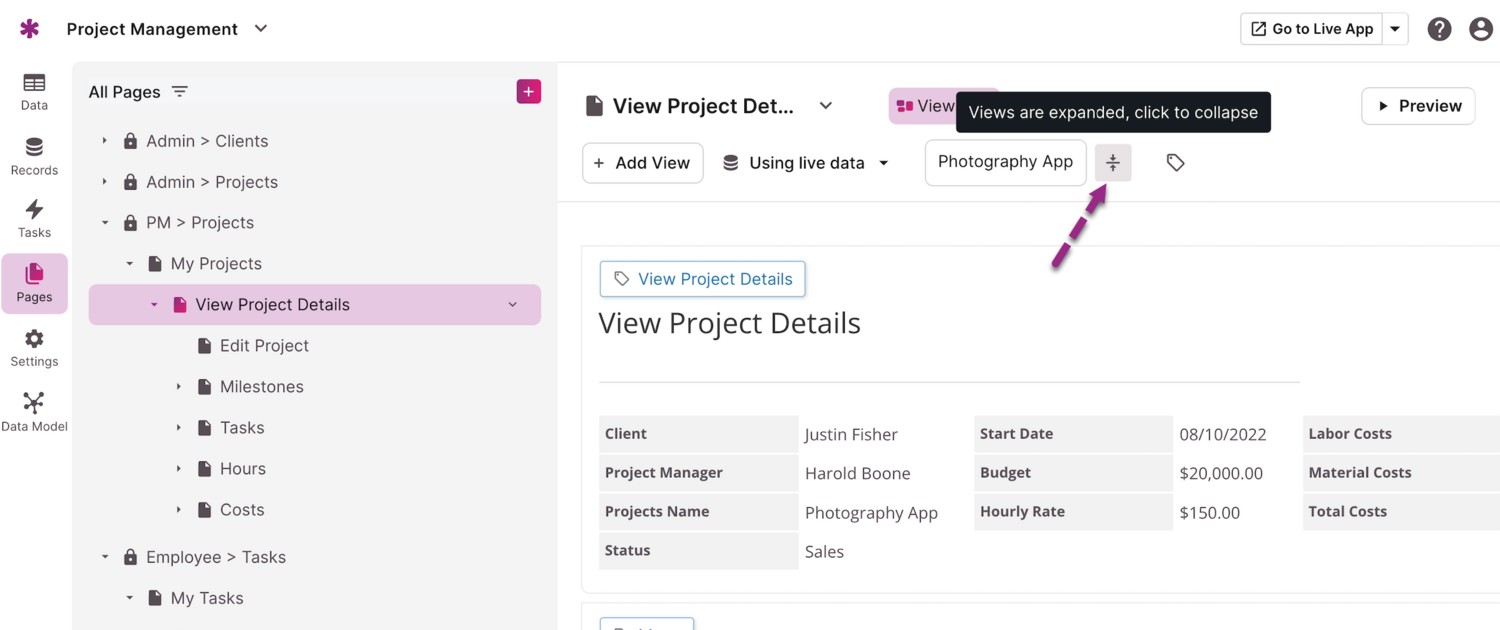1500x630 pixels.
Task: Click the Photography App record field
Action: [x=1005, y=163]
